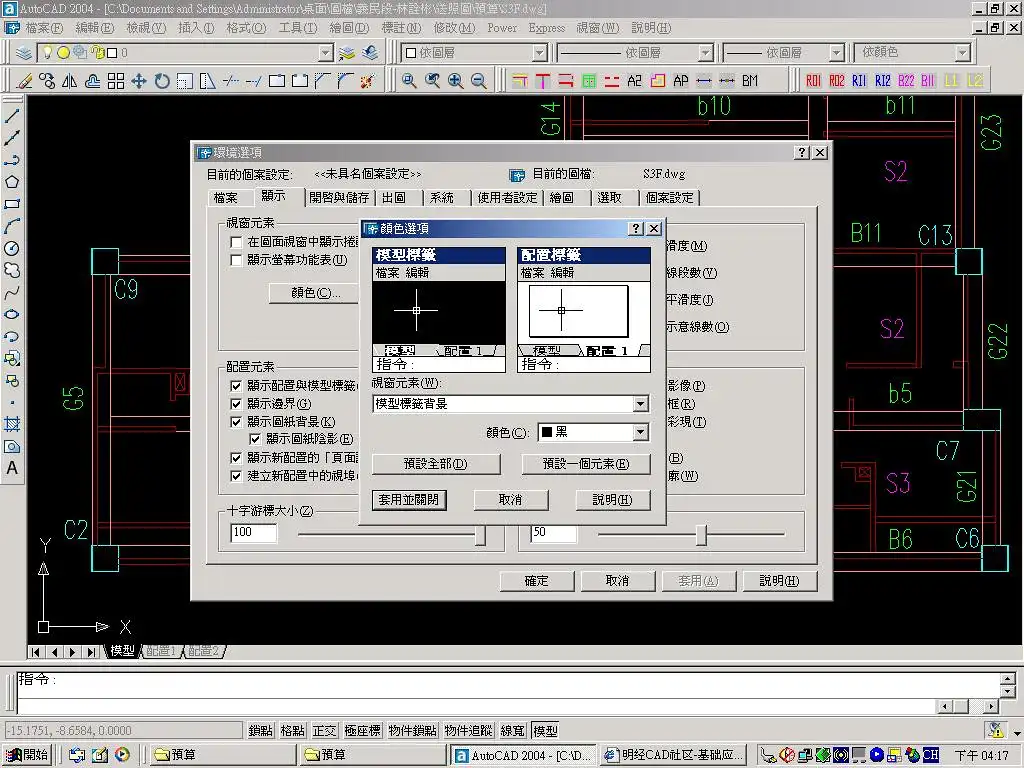Viewport: 1024px width, 768px height.
Task: Select the Ellipse drawing tool
Action: tap(12, 315)
